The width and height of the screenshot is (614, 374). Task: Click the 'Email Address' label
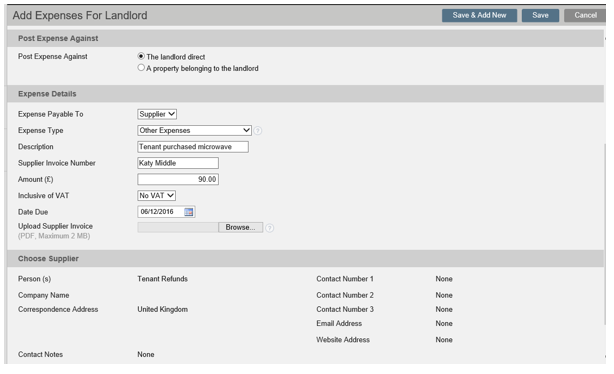[x=339, y=323]
